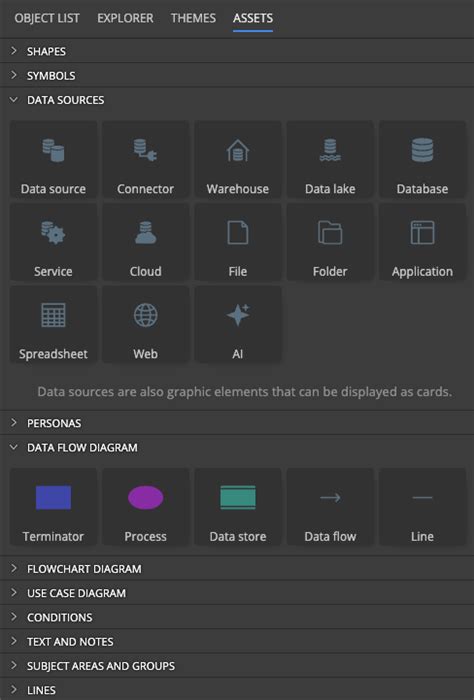Choose the AI sparkle asset

pyautogui.click(x=238, y=325)
